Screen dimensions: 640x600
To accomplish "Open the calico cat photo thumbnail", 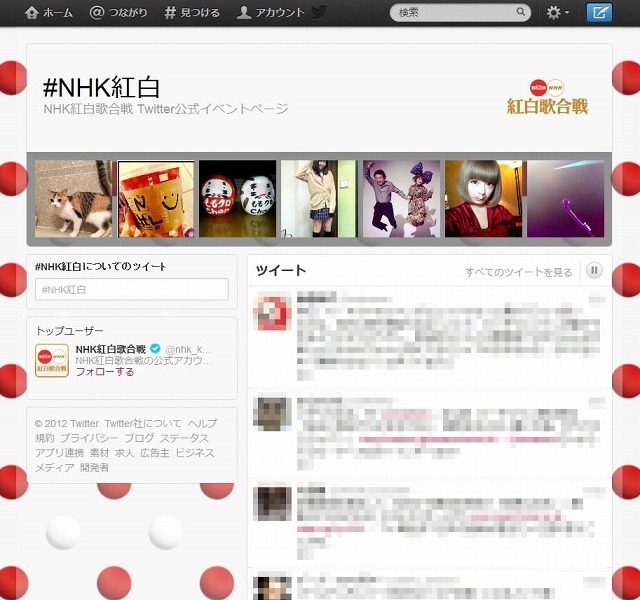I will click(73, 199).
